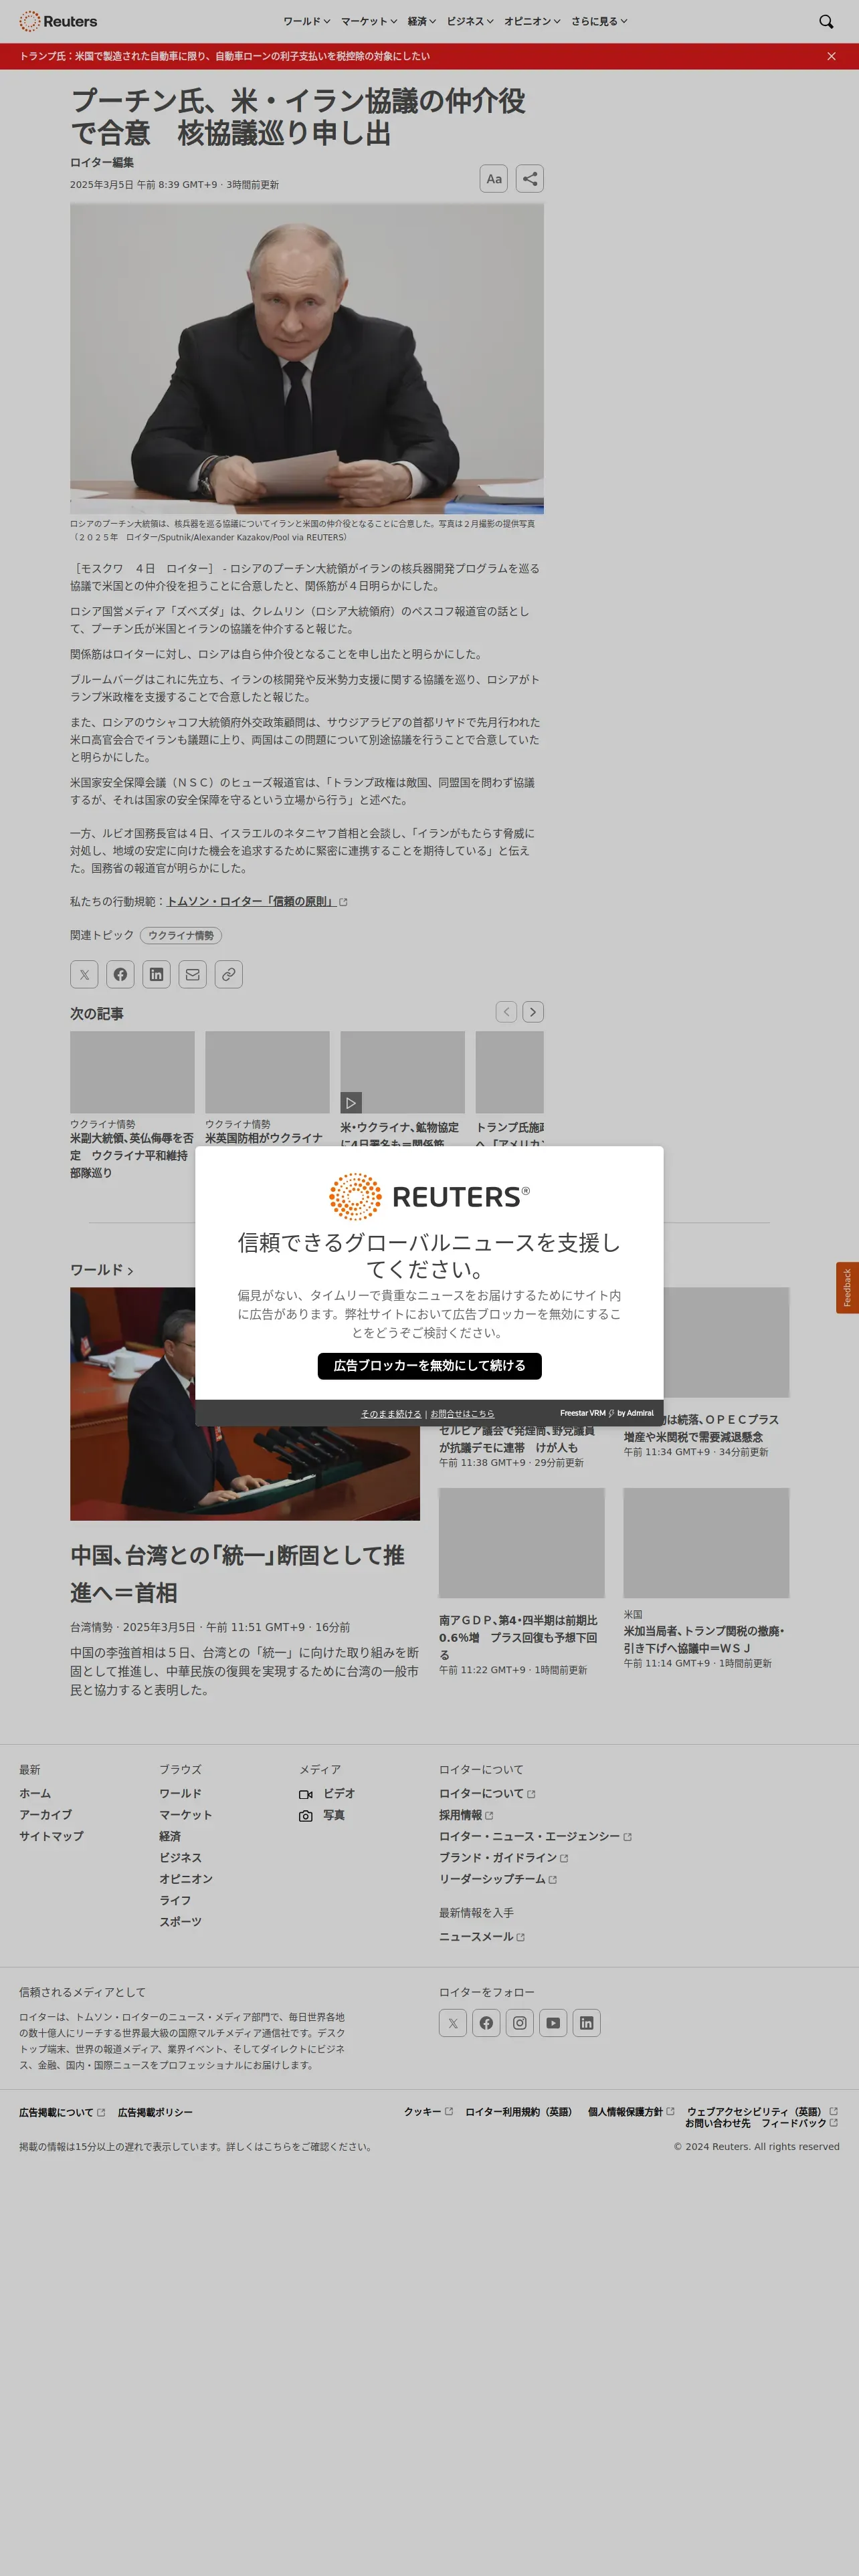Image resolution: width=859 pixels, height=2576 pixels.
Task: Share article on Facebook below the article
Action: click(120, 974)
